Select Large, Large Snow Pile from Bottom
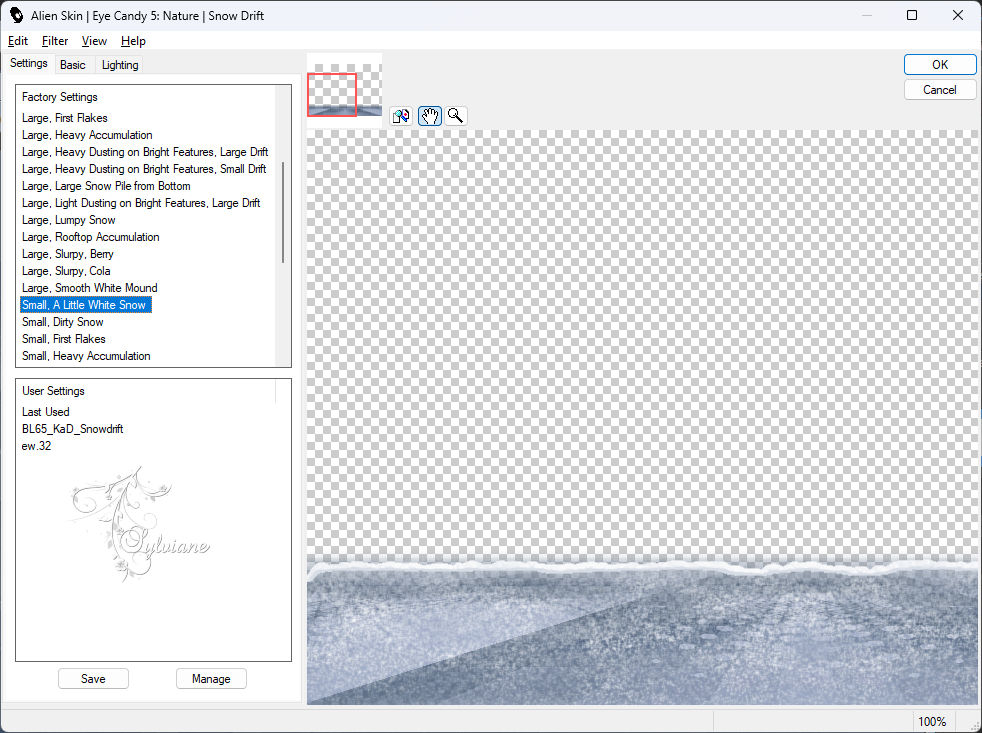The width and height of the screenshot is (982, 733). (x=106, y=185)
